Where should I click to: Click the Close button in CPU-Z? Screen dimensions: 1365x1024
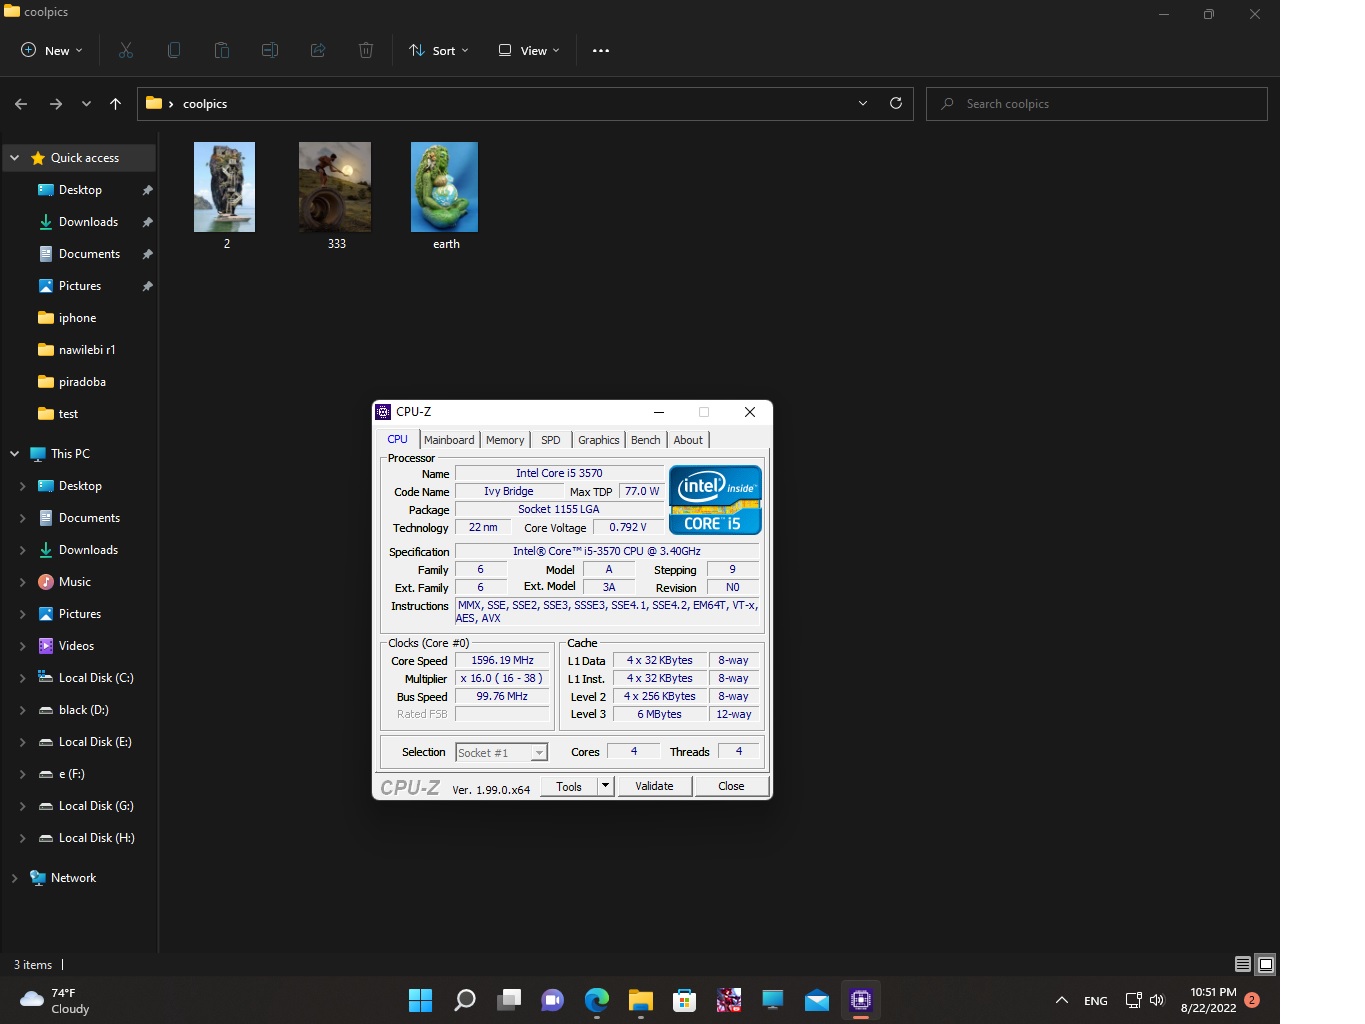(x=731, y=786)
